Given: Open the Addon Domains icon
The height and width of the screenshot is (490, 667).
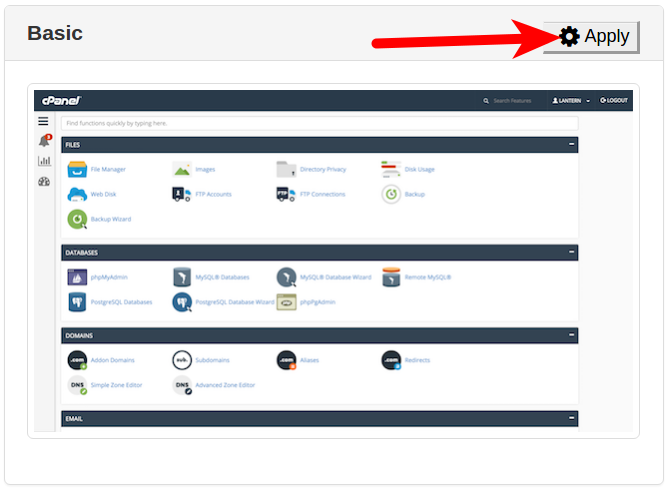Looking at the screenshot, I should pyautogui.click(x=77, y=360).
